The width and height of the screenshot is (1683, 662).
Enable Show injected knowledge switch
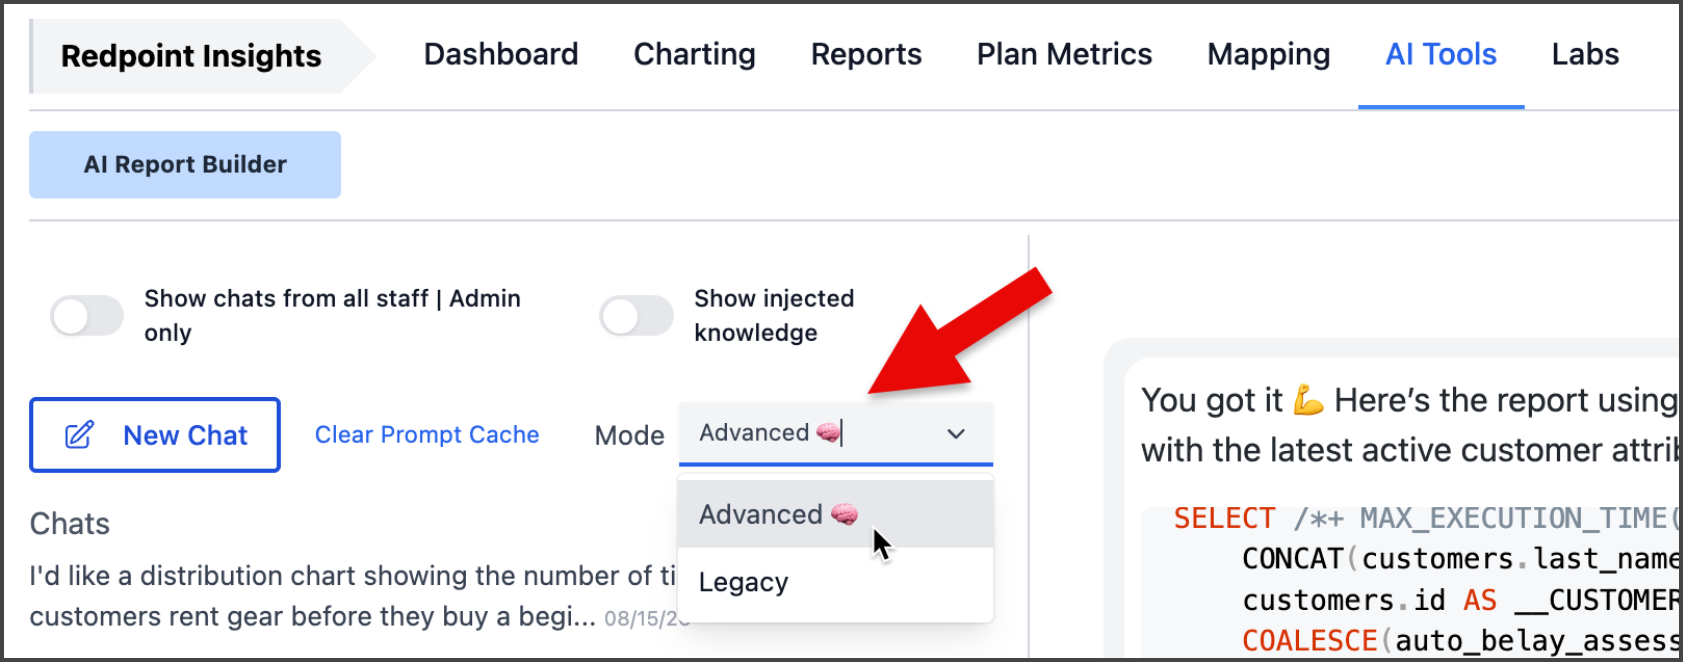[x=637, y=316]
